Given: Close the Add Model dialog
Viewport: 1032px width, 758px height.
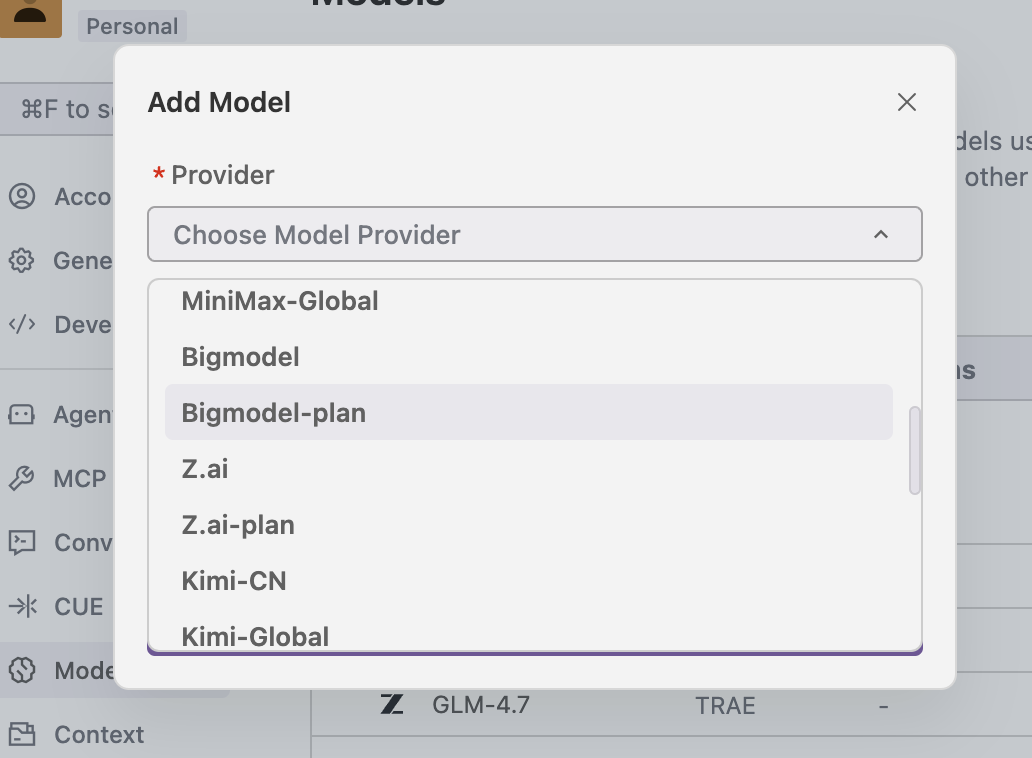Looking at the screenshot, I should pos(907,102).
